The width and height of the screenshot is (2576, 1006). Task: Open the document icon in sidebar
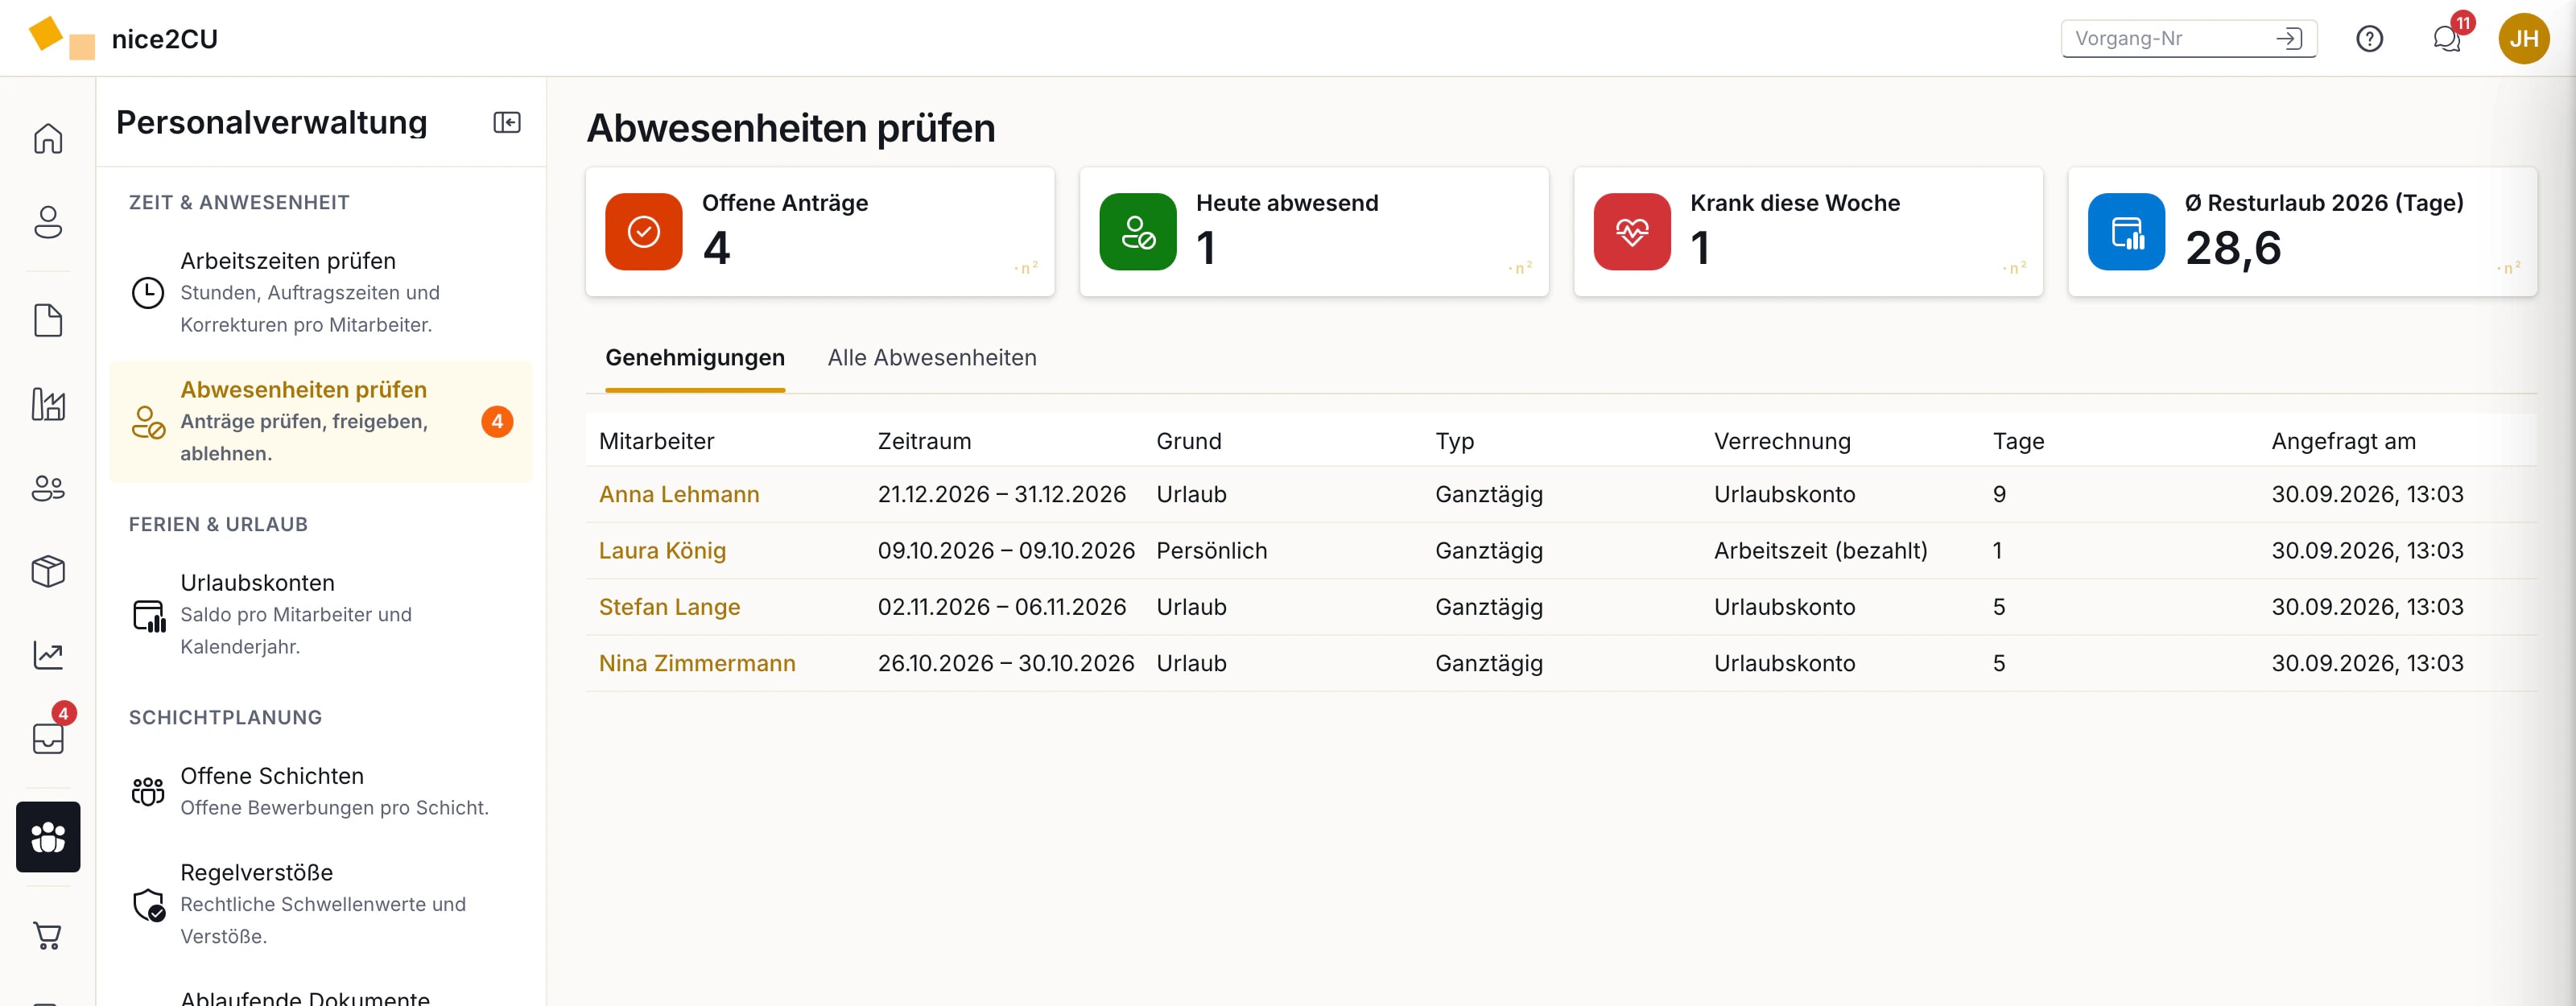[x=48, y=321]
